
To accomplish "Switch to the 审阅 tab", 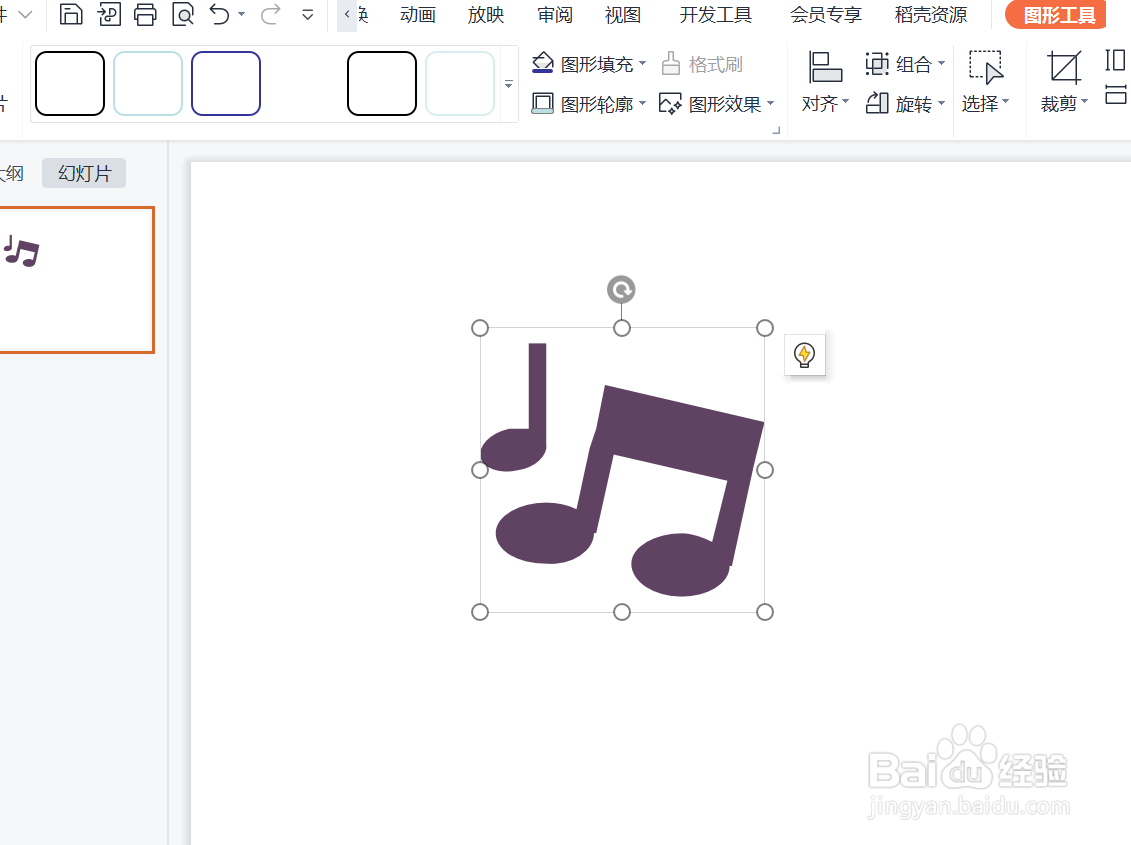I will point(555,14).
